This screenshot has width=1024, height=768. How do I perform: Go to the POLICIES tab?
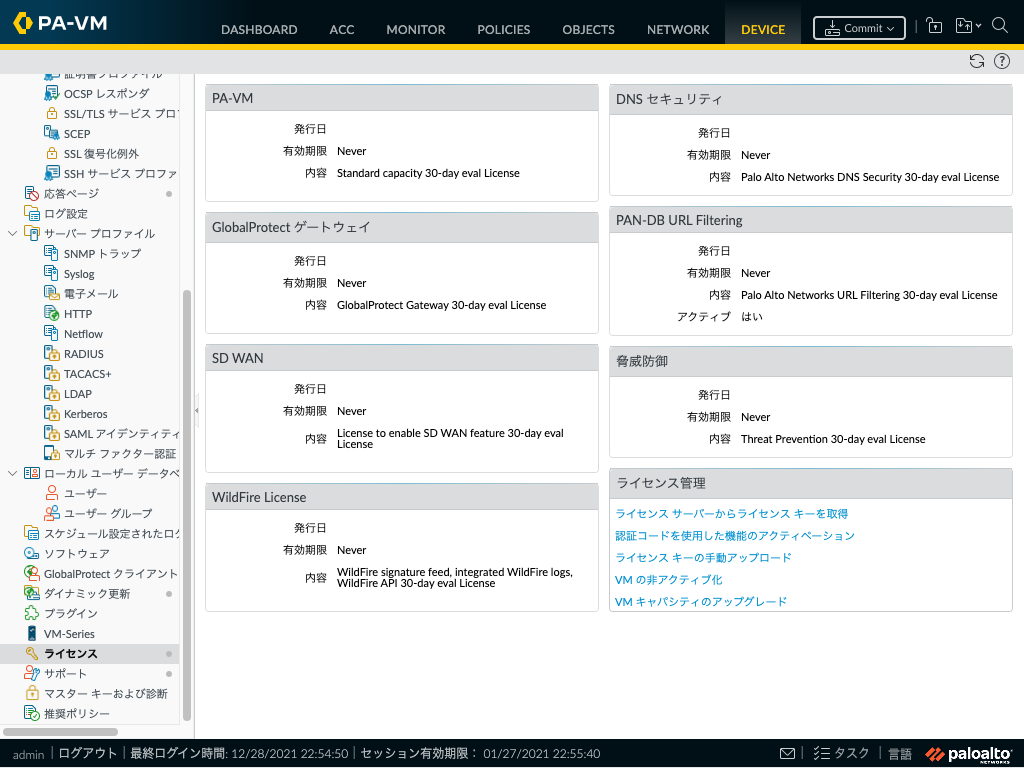[504, 29]
